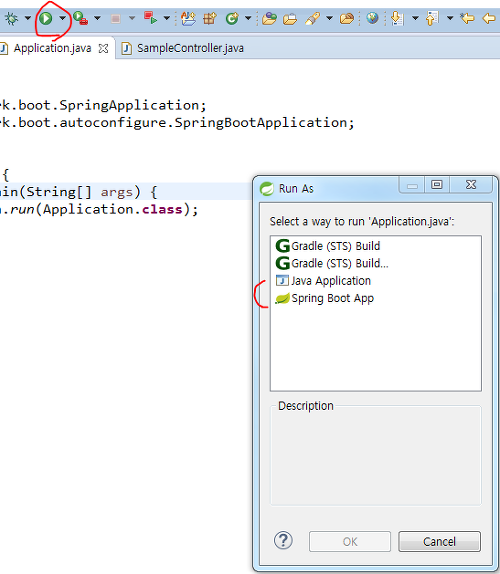The width and height of the screenshot is (500, 574).
Task: Click the Last Edit Location arrow icon
Action: click(467, 18)
